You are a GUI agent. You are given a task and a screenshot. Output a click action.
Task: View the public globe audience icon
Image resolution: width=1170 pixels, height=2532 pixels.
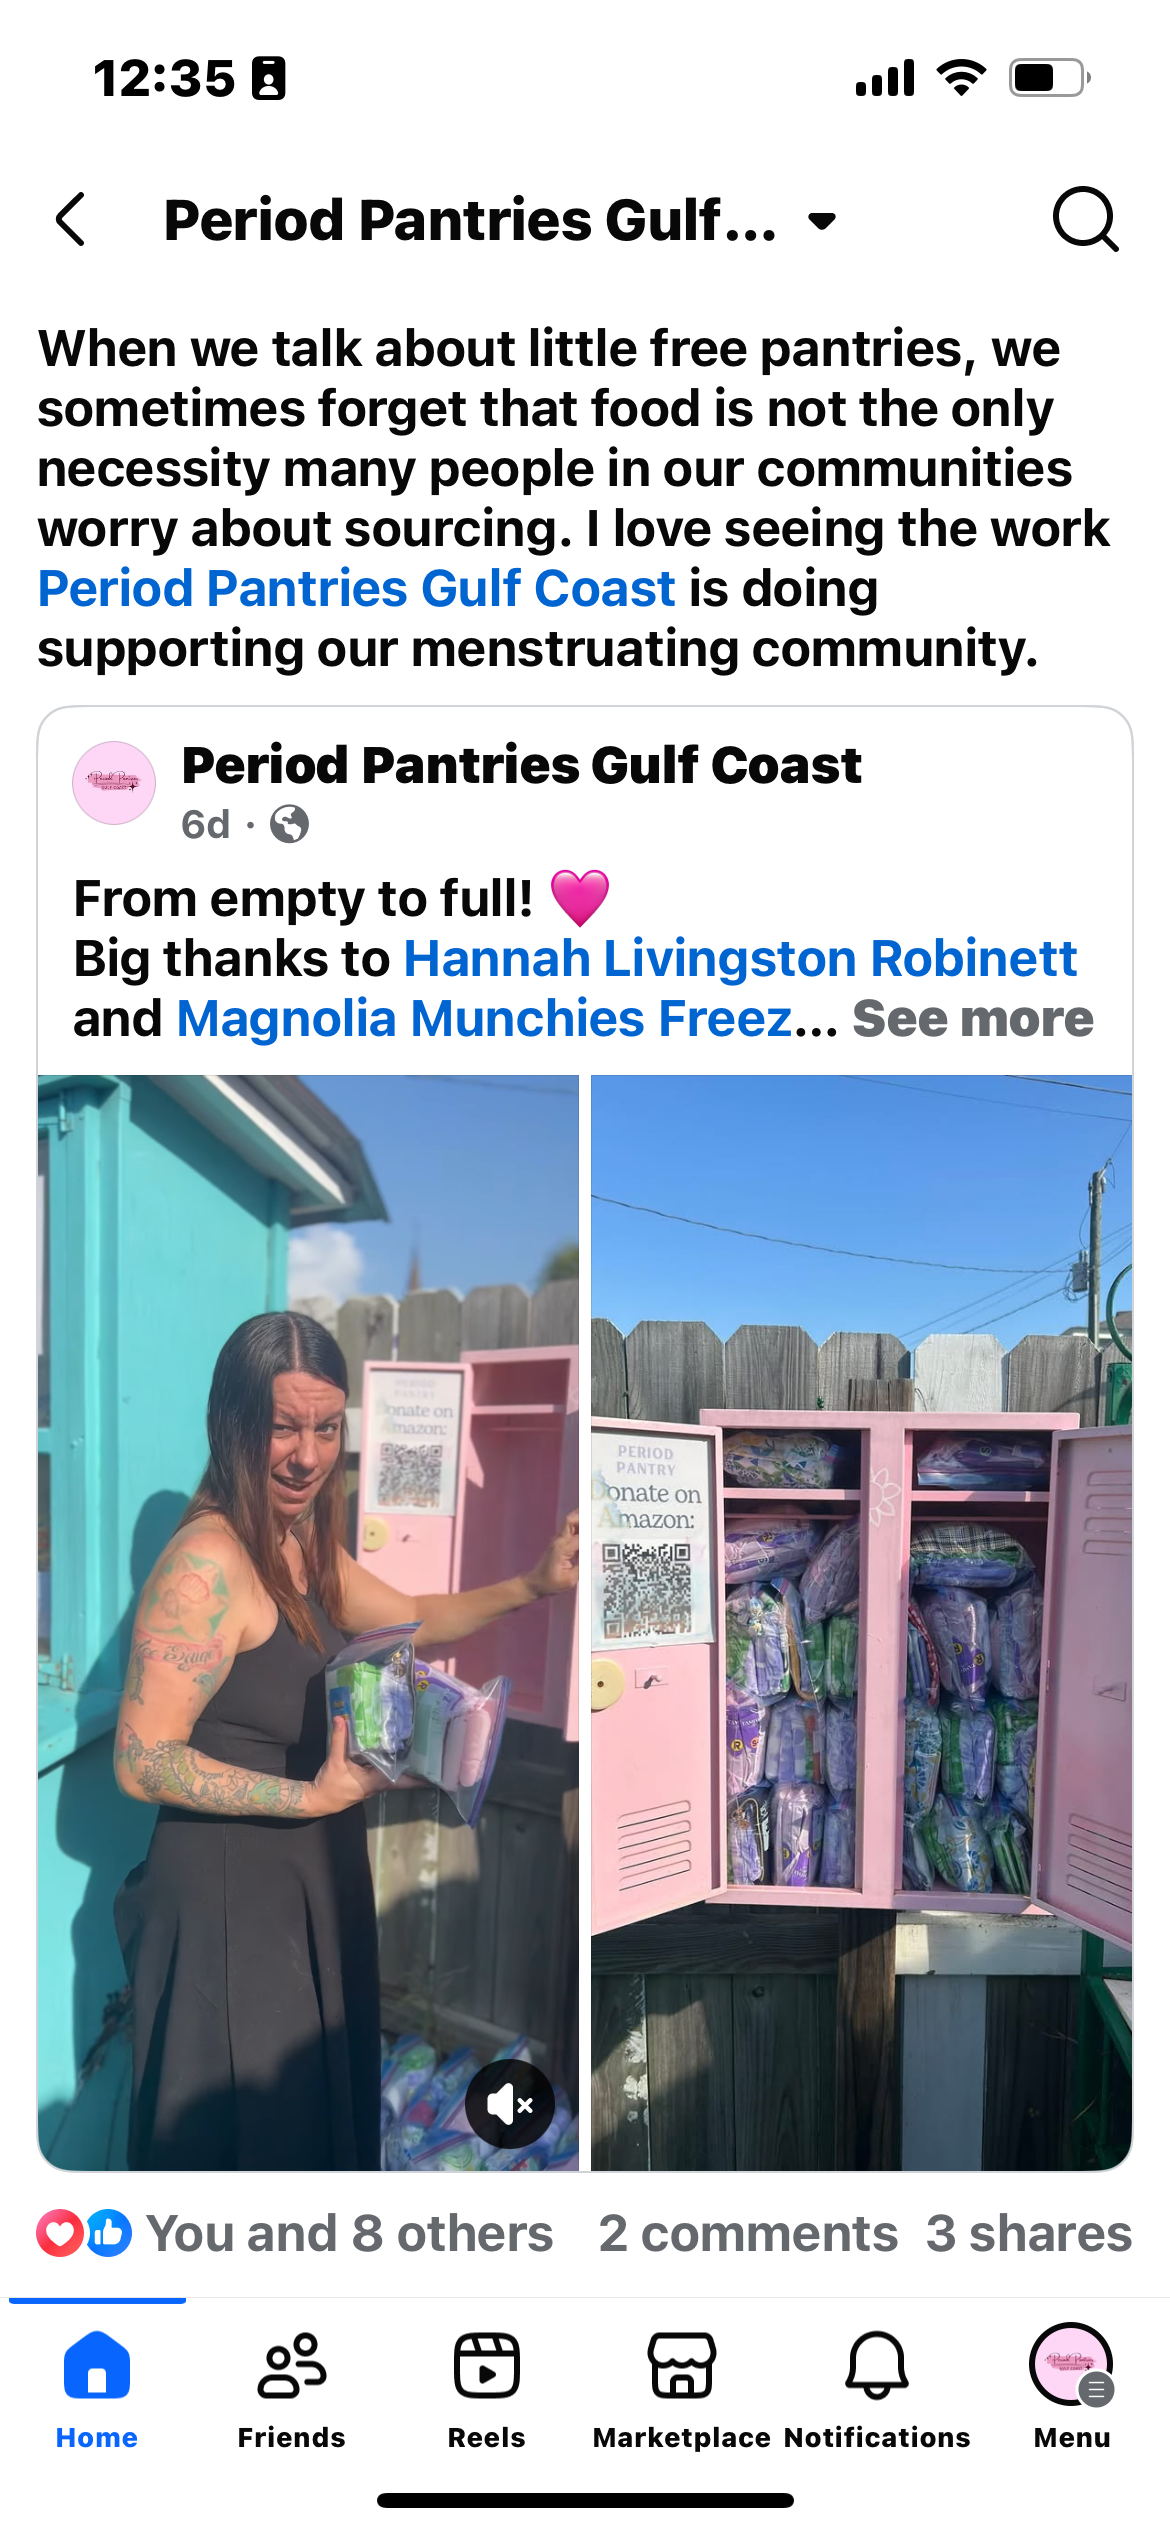pyautogui.click(x=289, y=824)
